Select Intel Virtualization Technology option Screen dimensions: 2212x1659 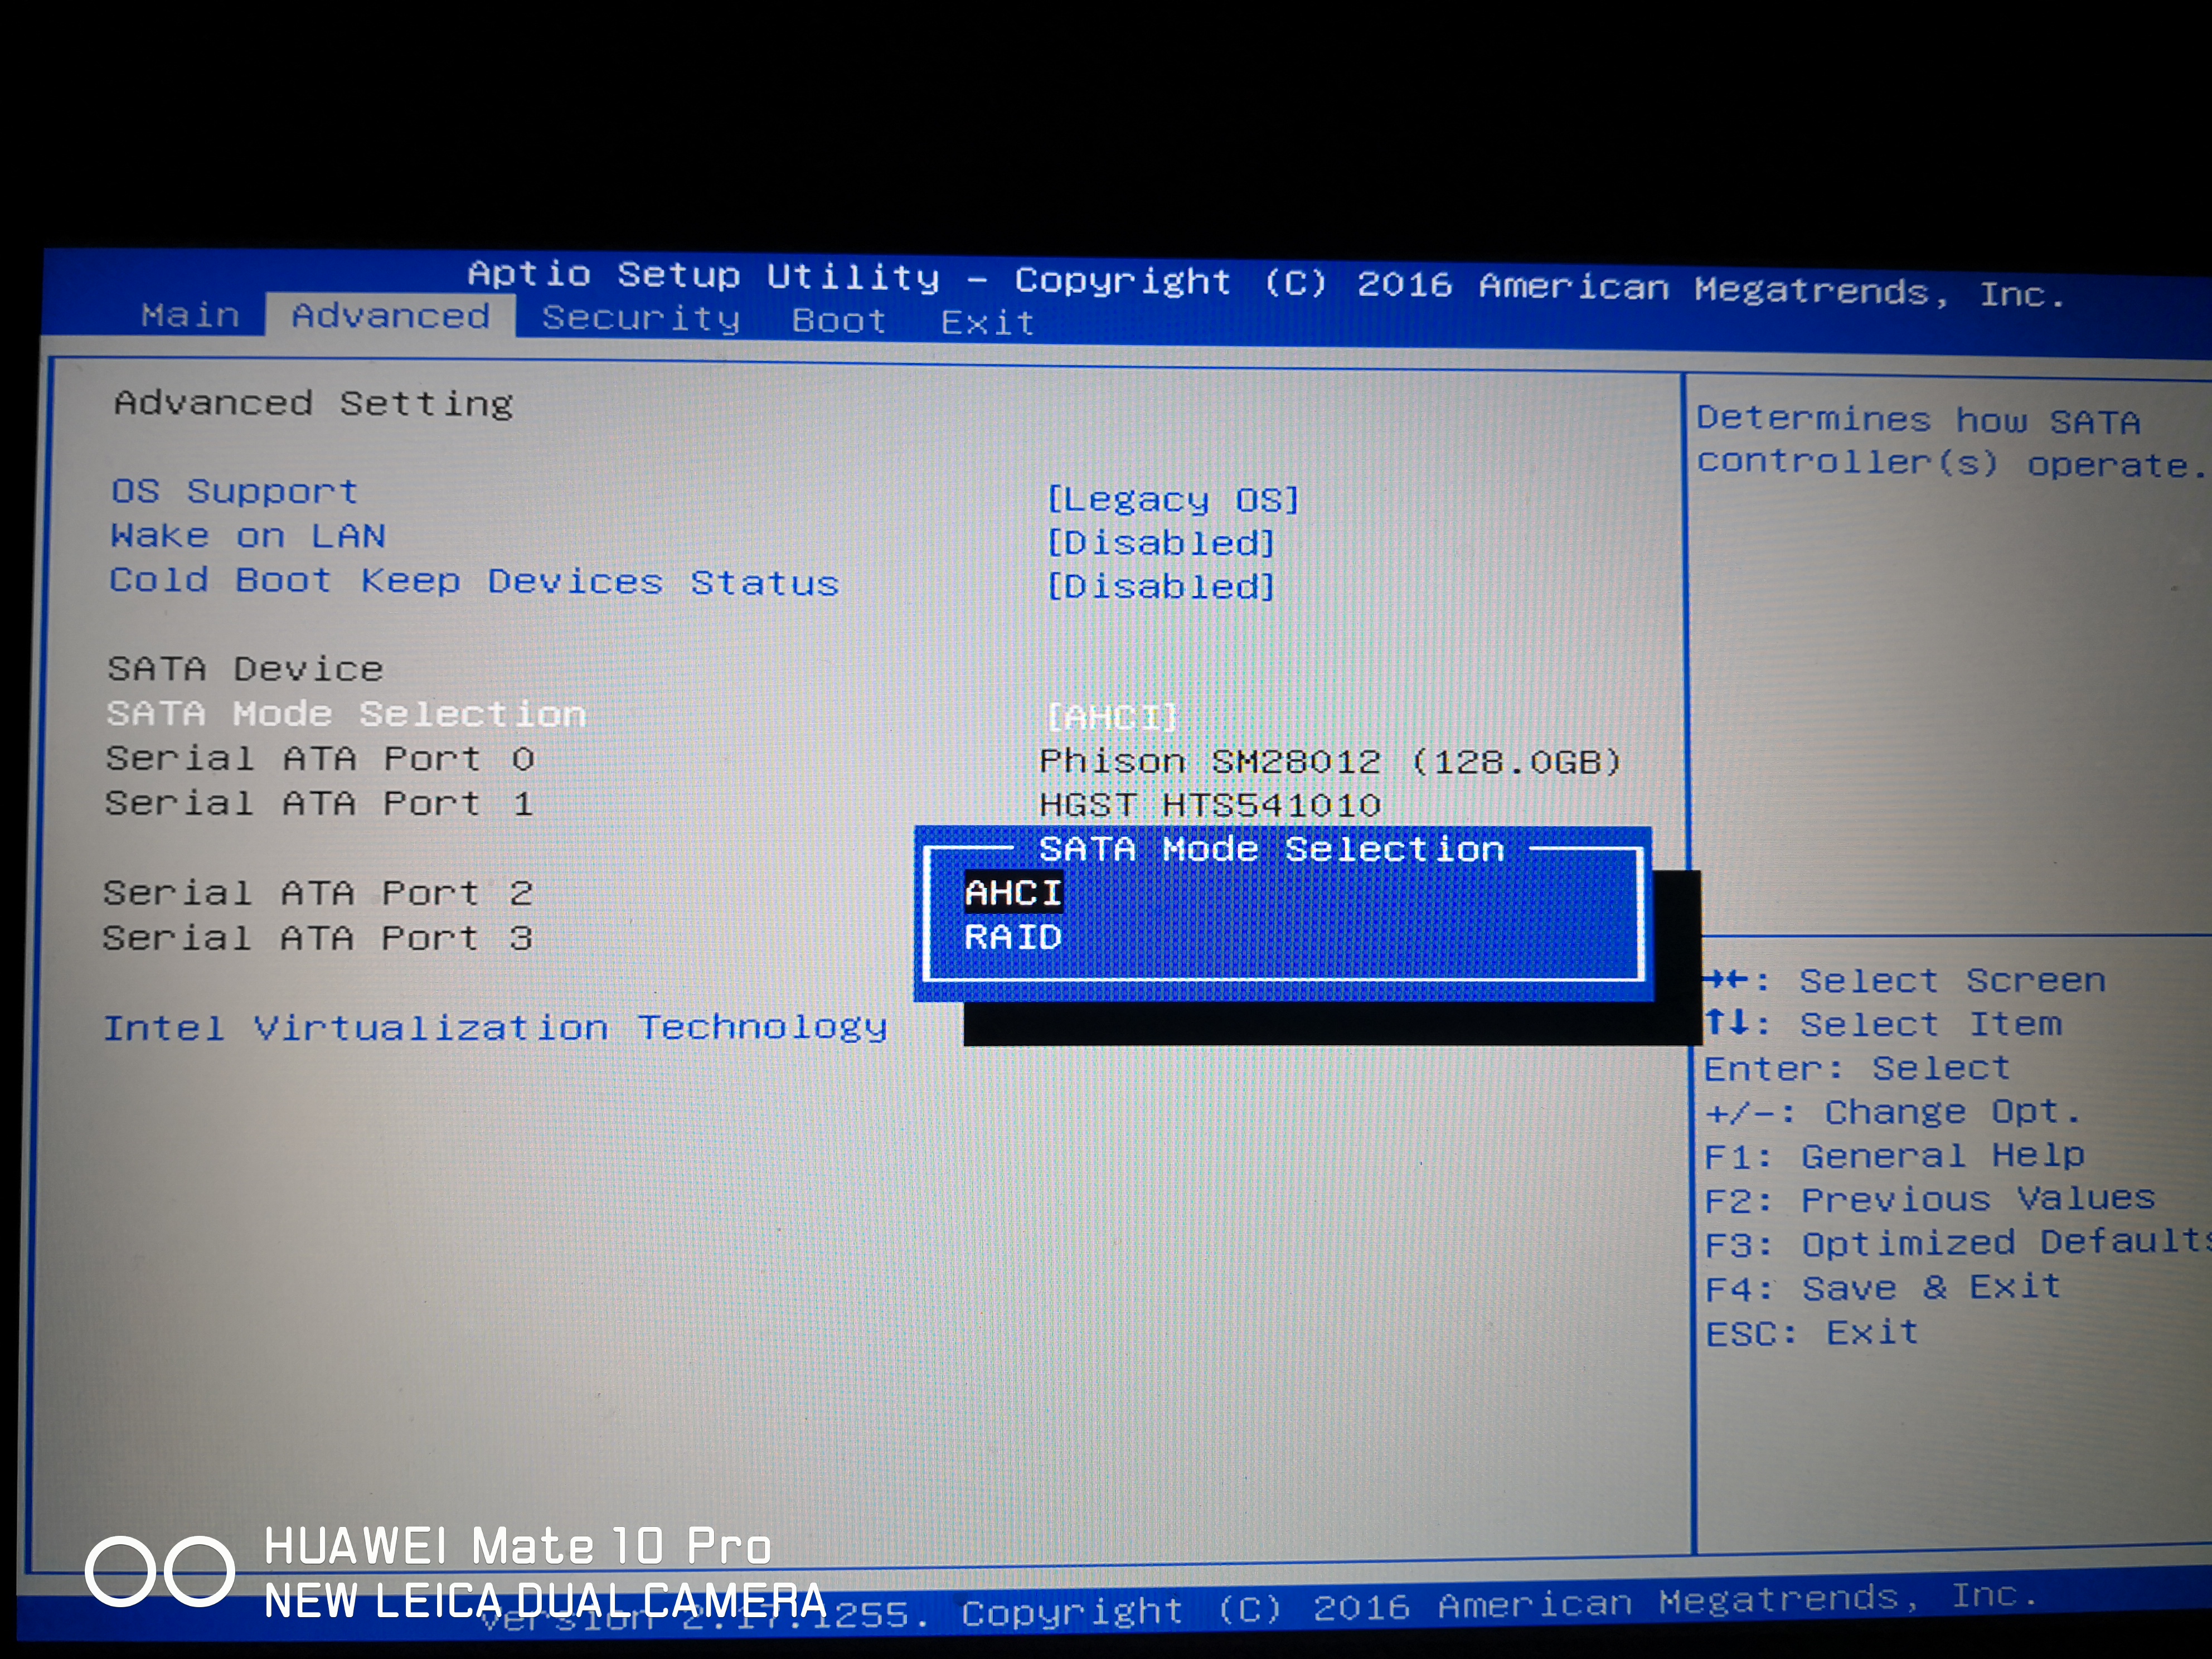[x=495, y=1028]
